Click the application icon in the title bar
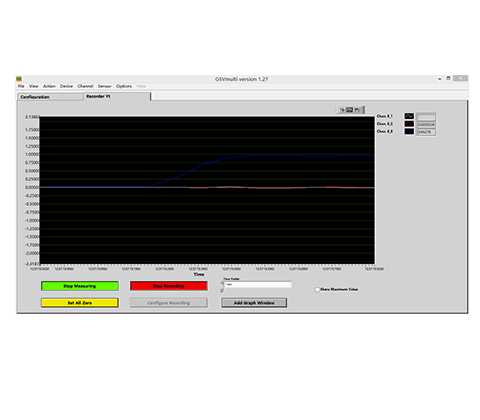Image resolution: width=480 pixels, height=420 pixels. click(x=19, y=79)
